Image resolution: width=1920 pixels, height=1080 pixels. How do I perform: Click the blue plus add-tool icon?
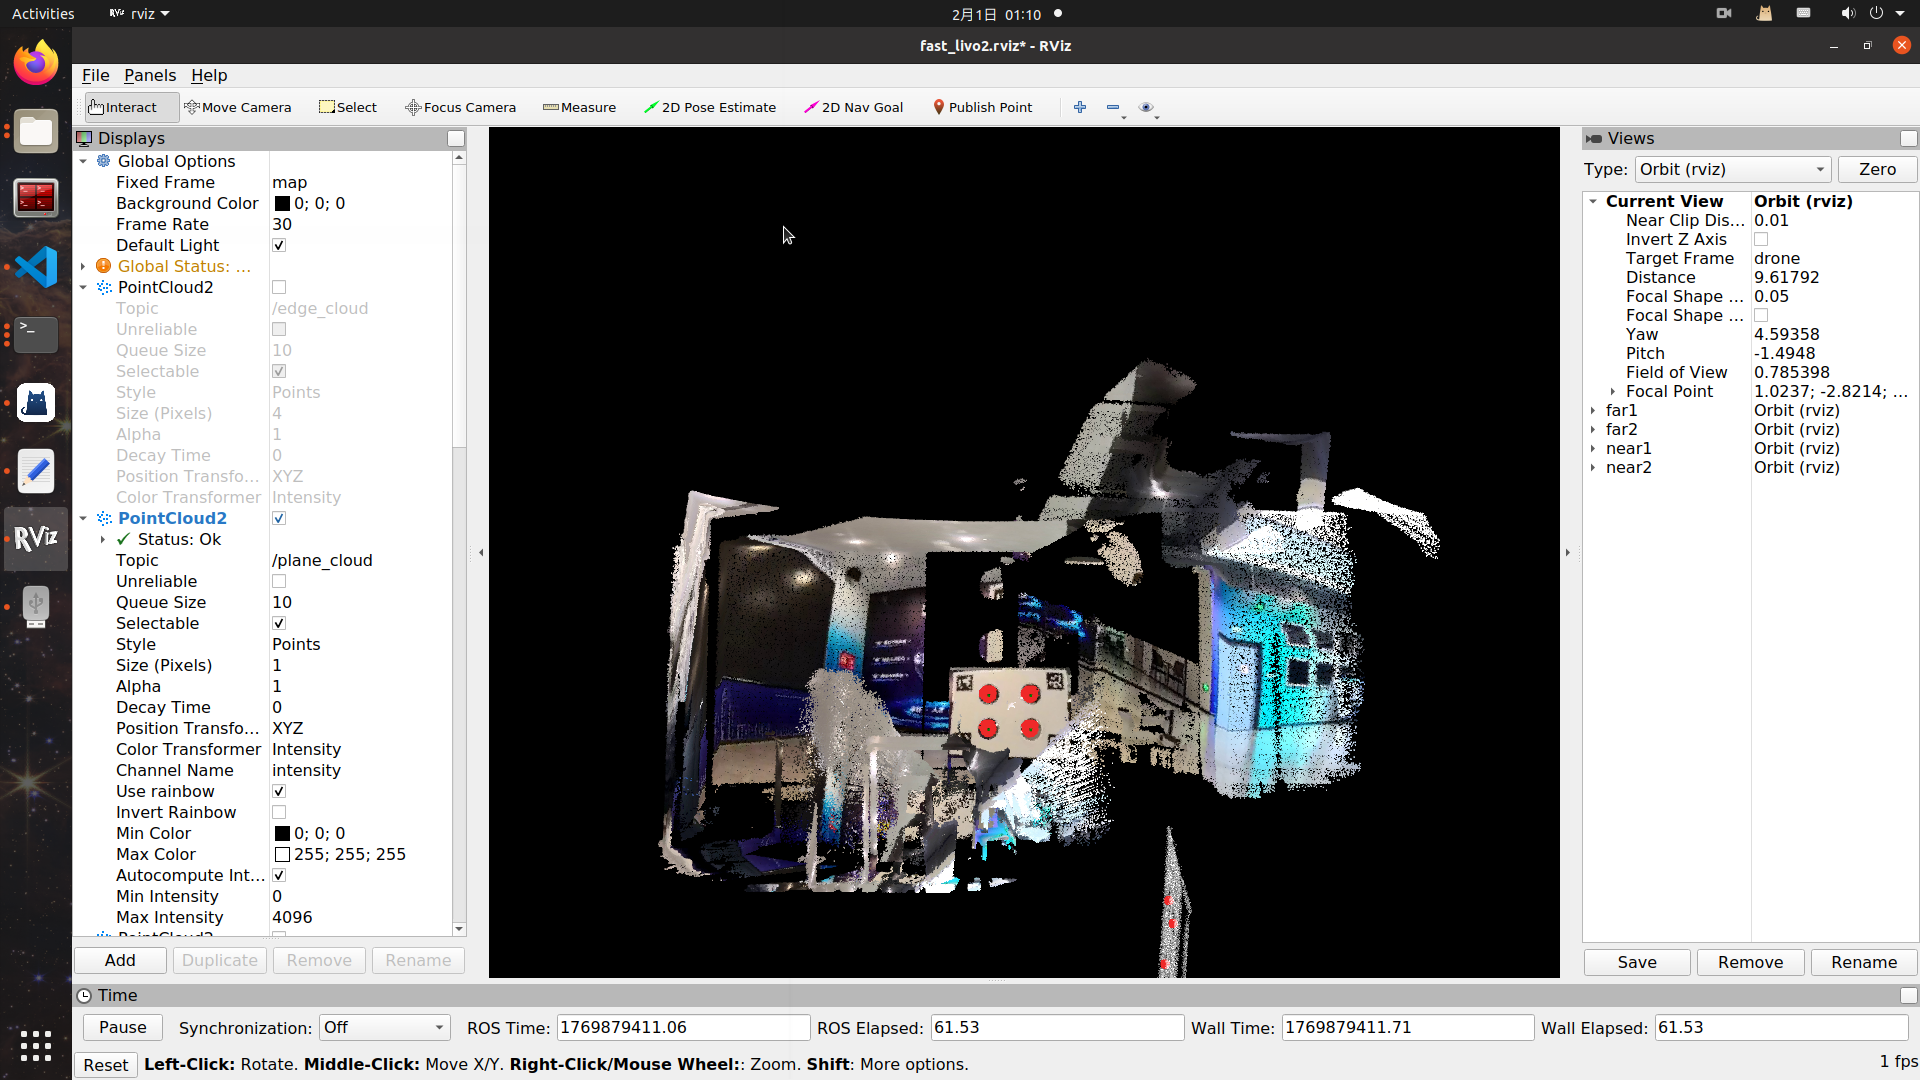tap(1080, 107)
